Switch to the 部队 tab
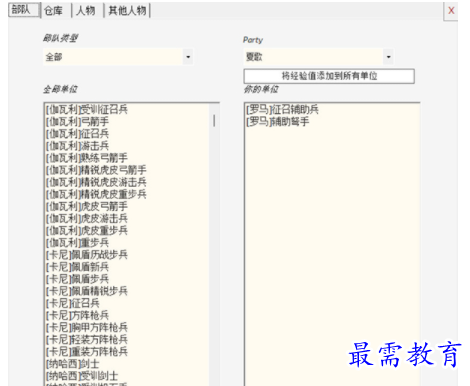Viewport: 470px width, 386px height. click(23, 10)
